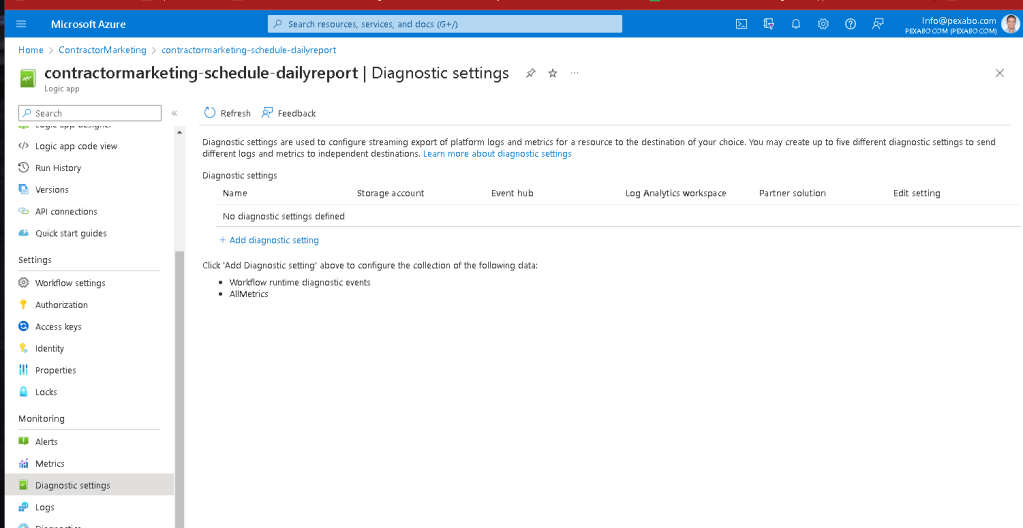Click the sidebar Search field
Screen dimensions: 1023x528
click(x=90, y=113)
